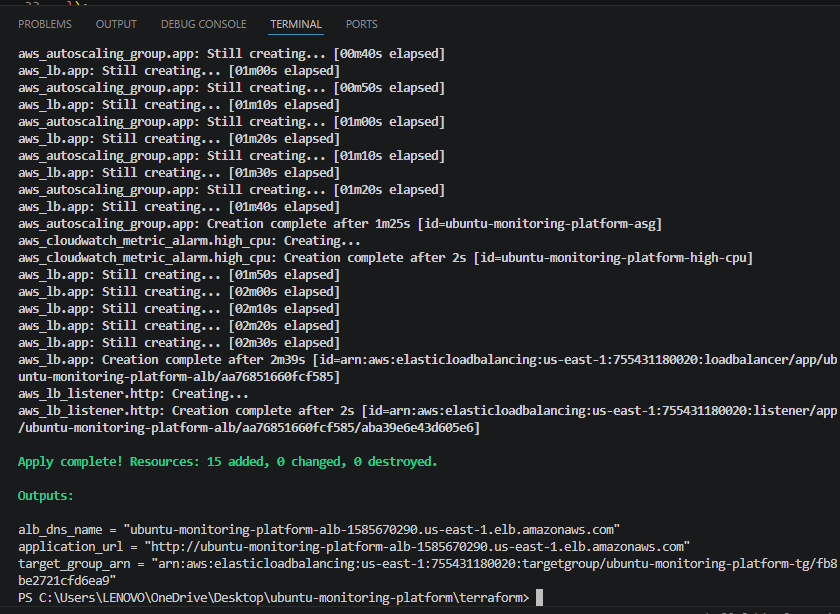Click 'aws_lb.app: Still creating... [02m20s elapsed]' line
Screen dimensions: 840x614
click(x=179, y=325)
